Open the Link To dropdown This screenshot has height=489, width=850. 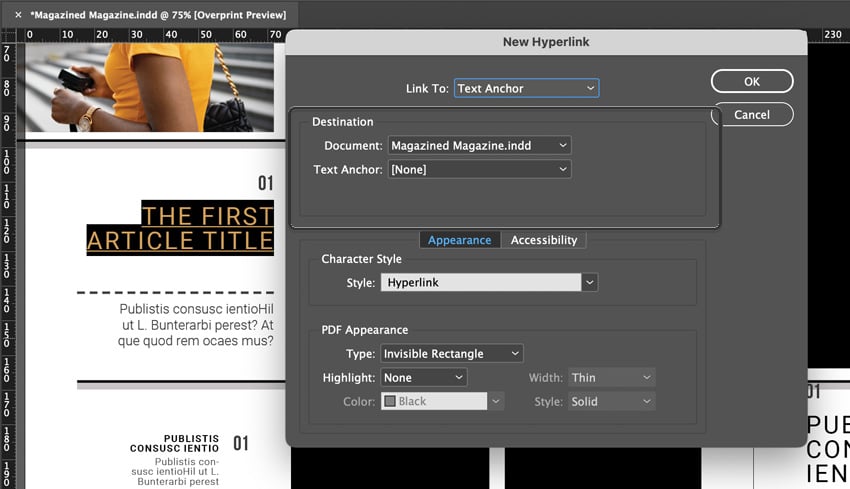(526, 88)
